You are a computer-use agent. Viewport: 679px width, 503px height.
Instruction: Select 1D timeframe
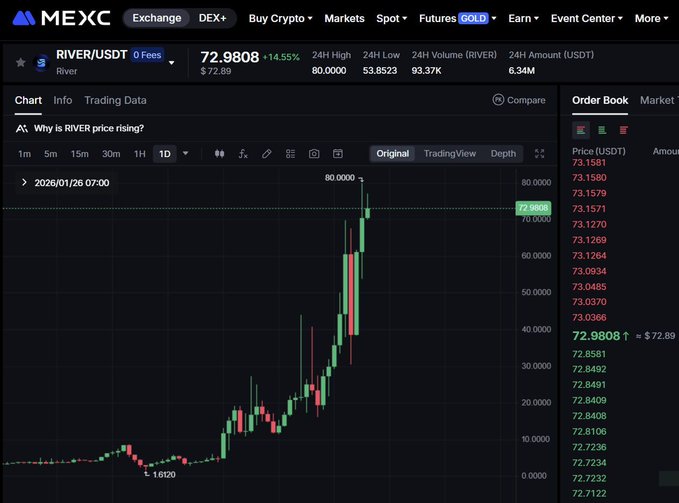pos(165,154)
